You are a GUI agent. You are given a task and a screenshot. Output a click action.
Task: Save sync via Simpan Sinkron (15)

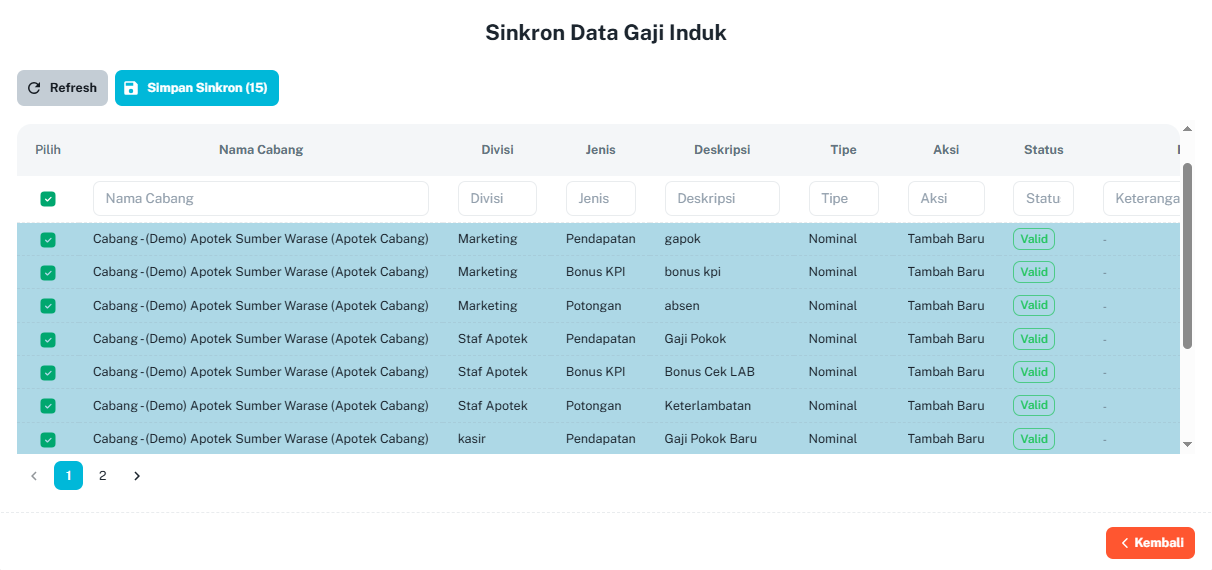coord(197,88)
